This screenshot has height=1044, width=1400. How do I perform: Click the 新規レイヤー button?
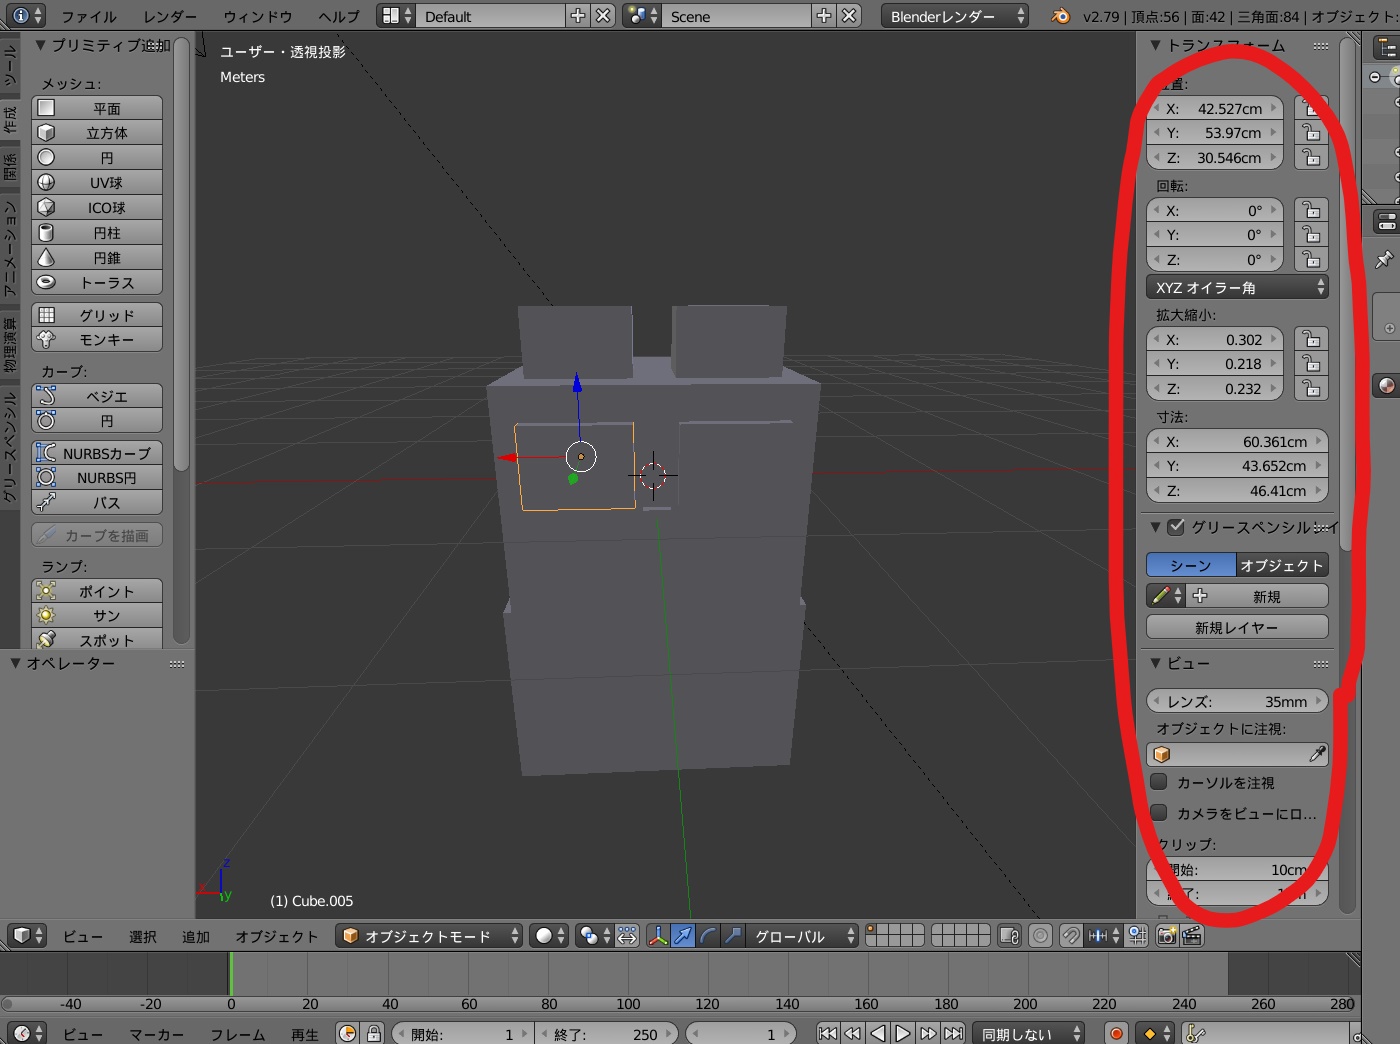(1236, 627)
